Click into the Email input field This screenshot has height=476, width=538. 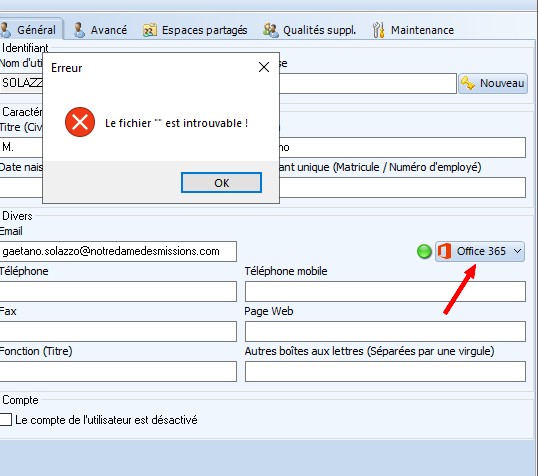click(x=118, y=251)
